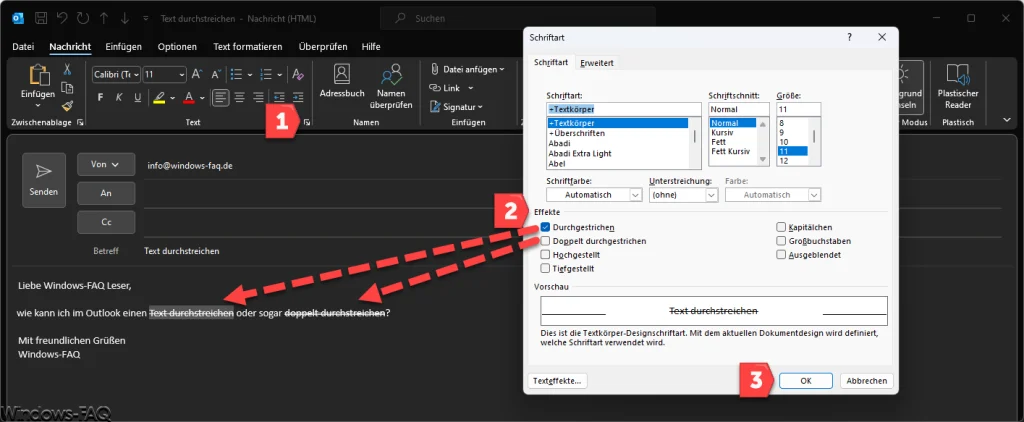Click the Save icon in title bar
This screenshot has height=422, width=1024.
click(x=40, y=18)
